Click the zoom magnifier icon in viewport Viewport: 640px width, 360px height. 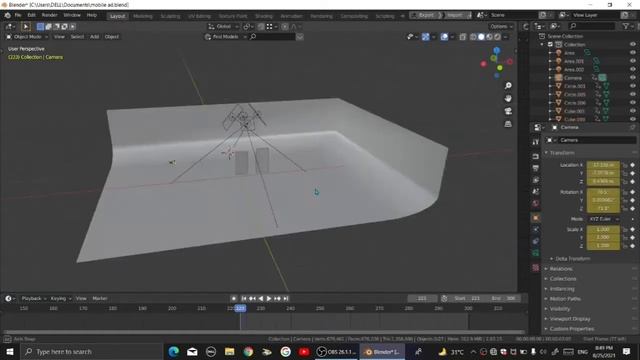pyautogui.click(x=508, y=86)
